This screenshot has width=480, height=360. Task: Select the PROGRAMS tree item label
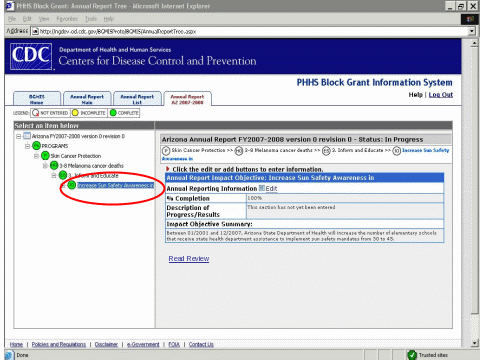click(x=55, y=146)
